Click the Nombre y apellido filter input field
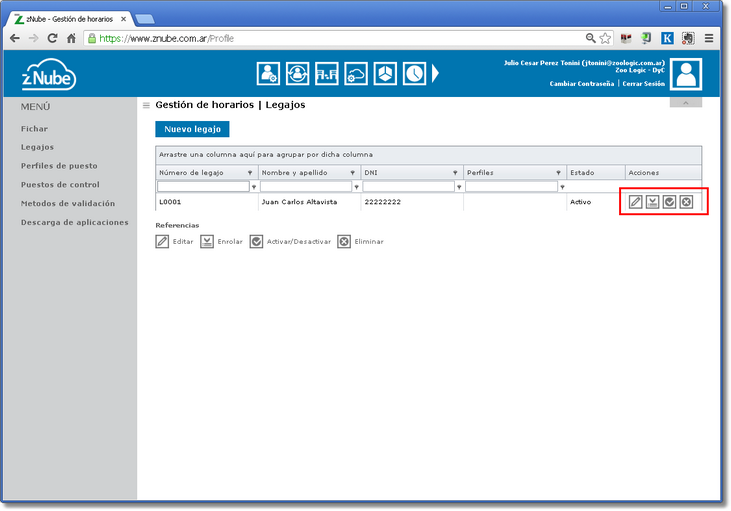731x511 pixels. click(305, 187)
